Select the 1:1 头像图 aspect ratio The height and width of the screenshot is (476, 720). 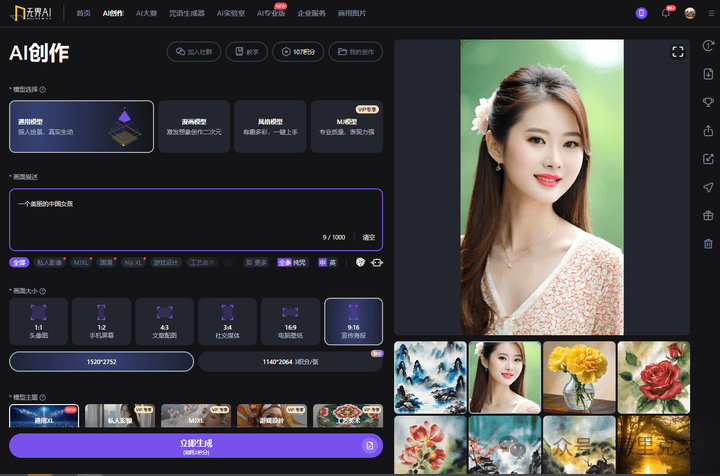[37, 320]
